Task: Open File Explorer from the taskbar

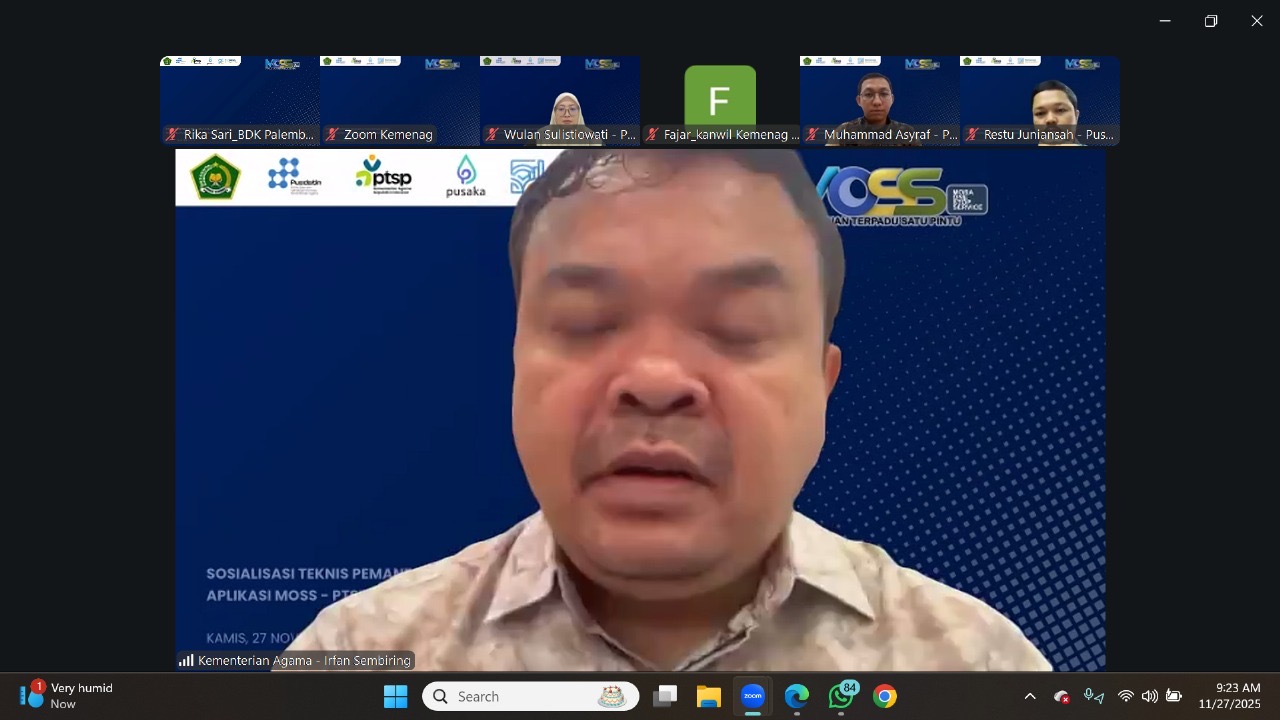Action: pos(709,696)
